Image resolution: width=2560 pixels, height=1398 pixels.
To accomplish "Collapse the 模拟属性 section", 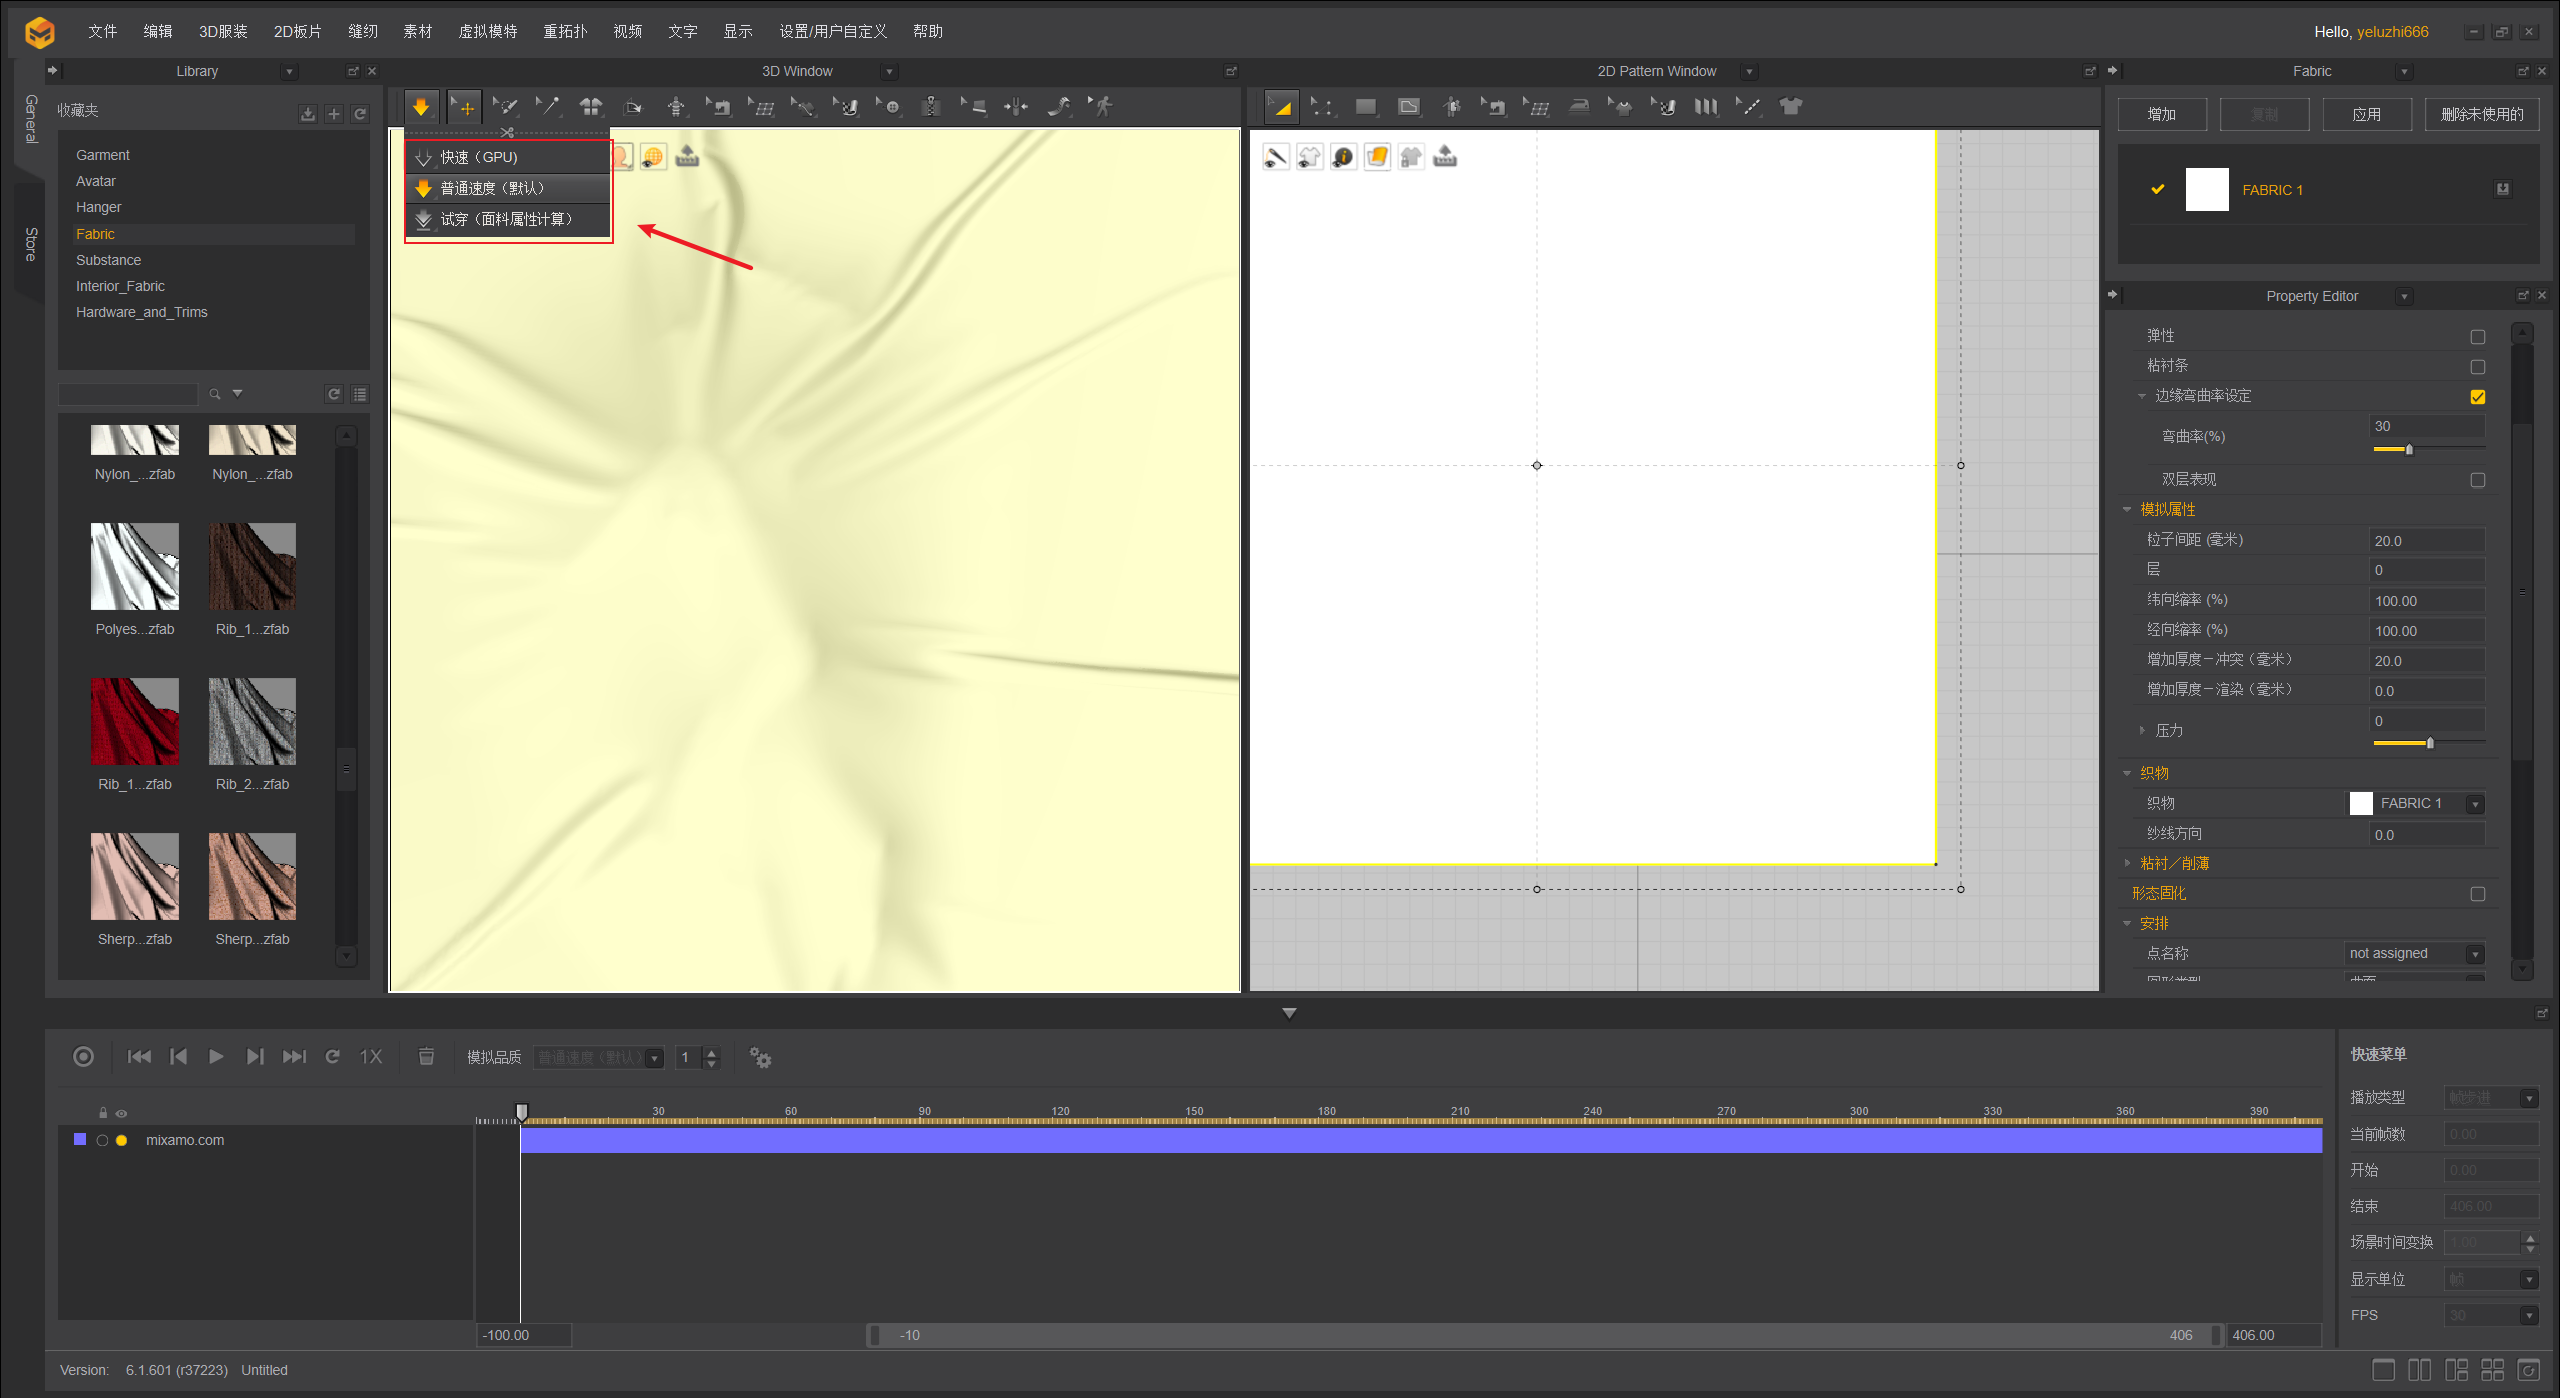I will (2127, 510).
